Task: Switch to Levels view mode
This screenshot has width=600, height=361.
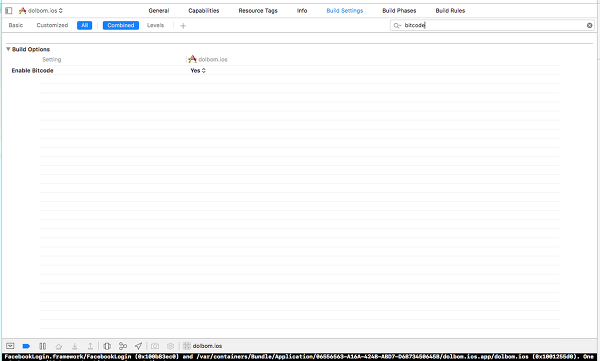Action: pos(155,25)
